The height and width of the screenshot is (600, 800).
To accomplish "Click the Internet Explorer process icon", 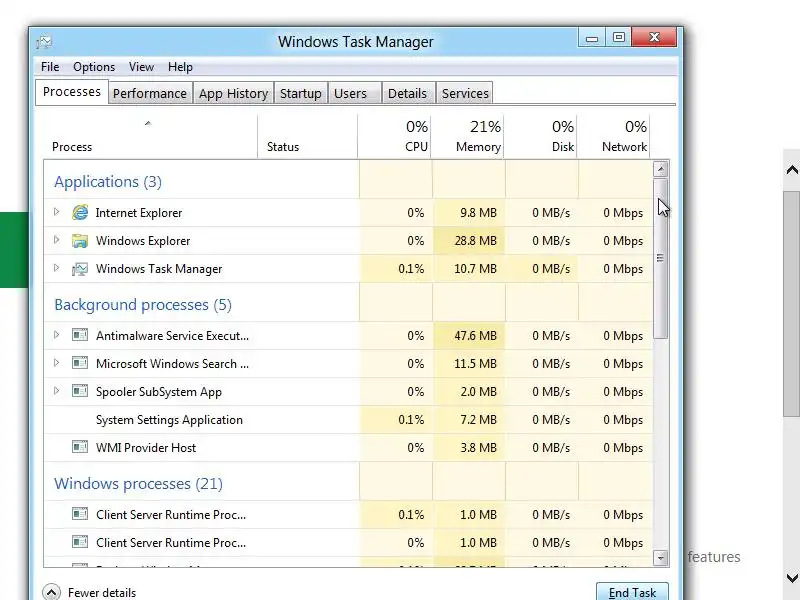I will (x=80, y=212).
